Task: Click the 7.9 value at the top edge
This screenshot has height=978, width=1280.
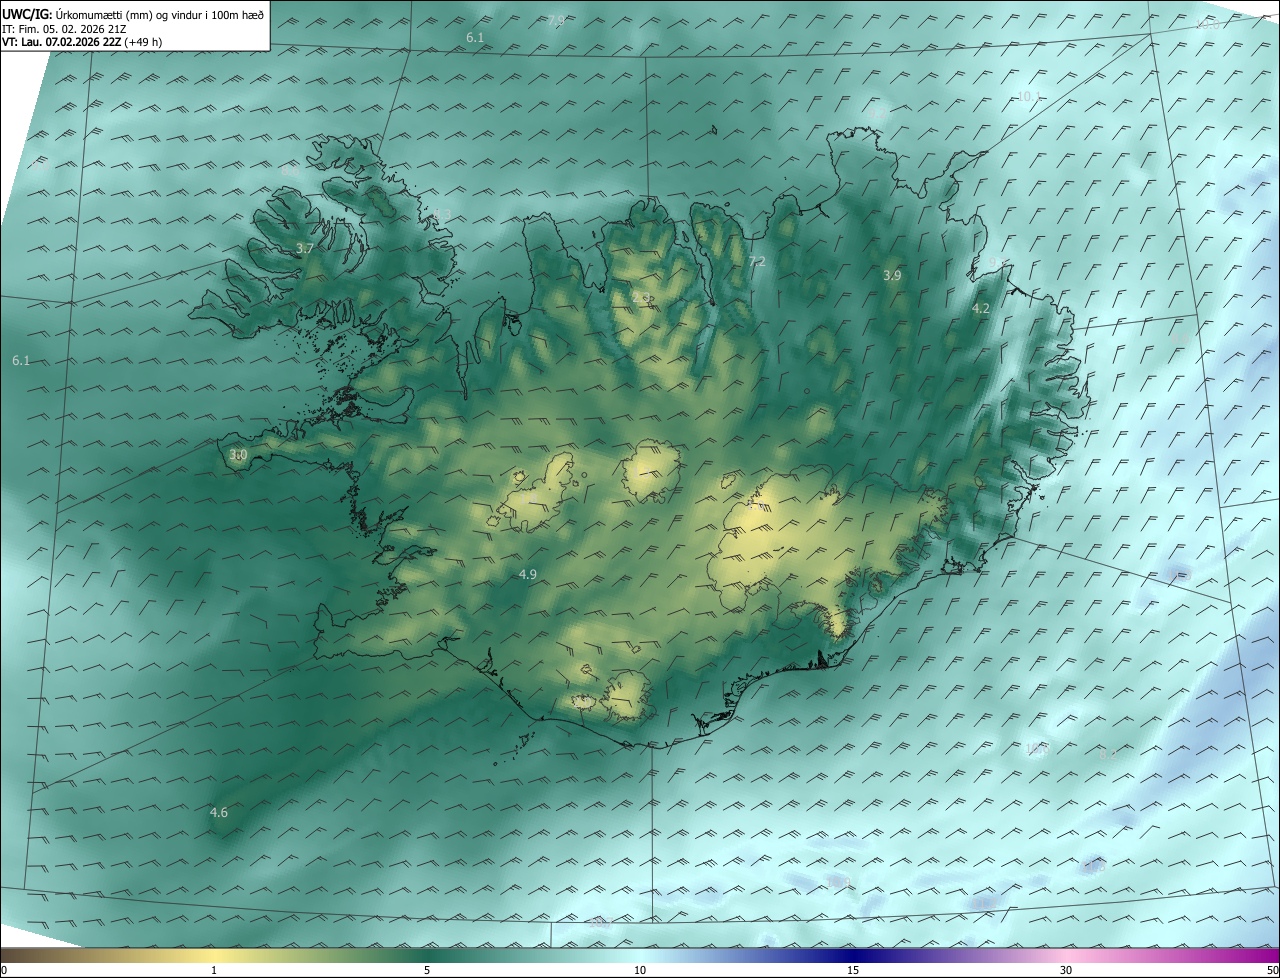Action: 556,20
